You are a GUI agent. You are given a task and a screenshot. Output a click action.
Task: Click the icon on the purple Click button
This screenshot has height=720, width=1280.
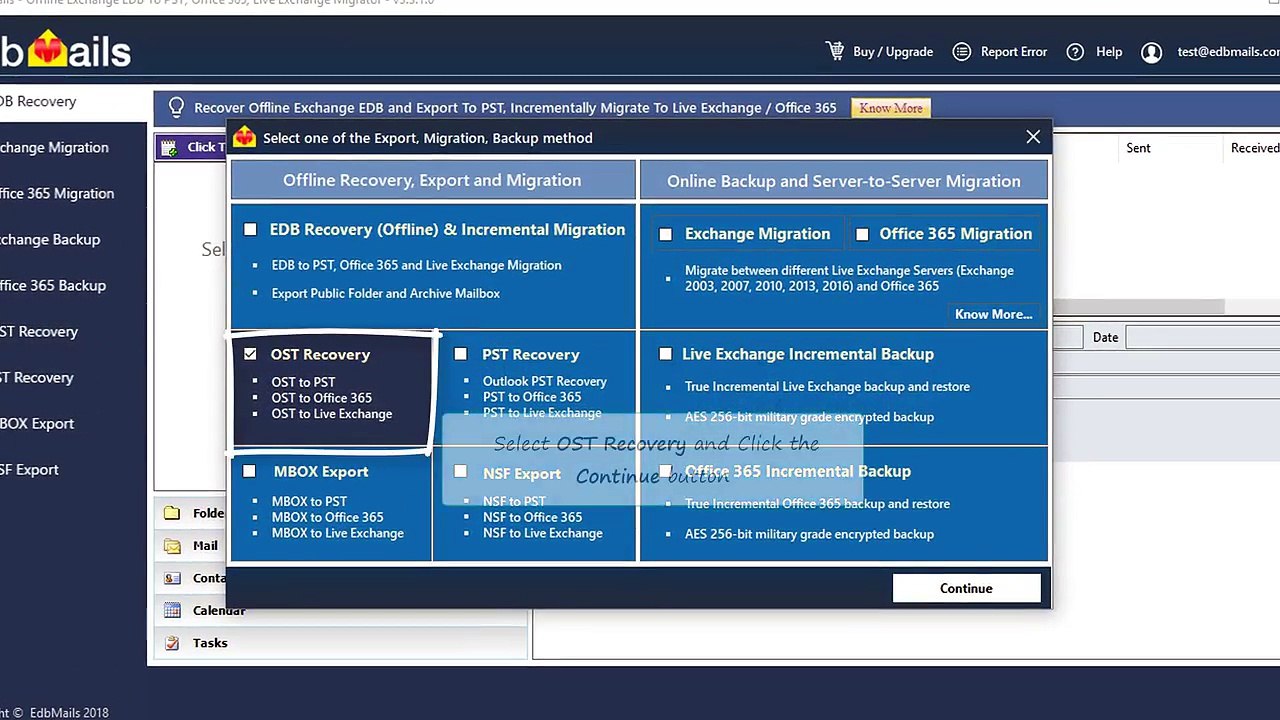point(169,147)
